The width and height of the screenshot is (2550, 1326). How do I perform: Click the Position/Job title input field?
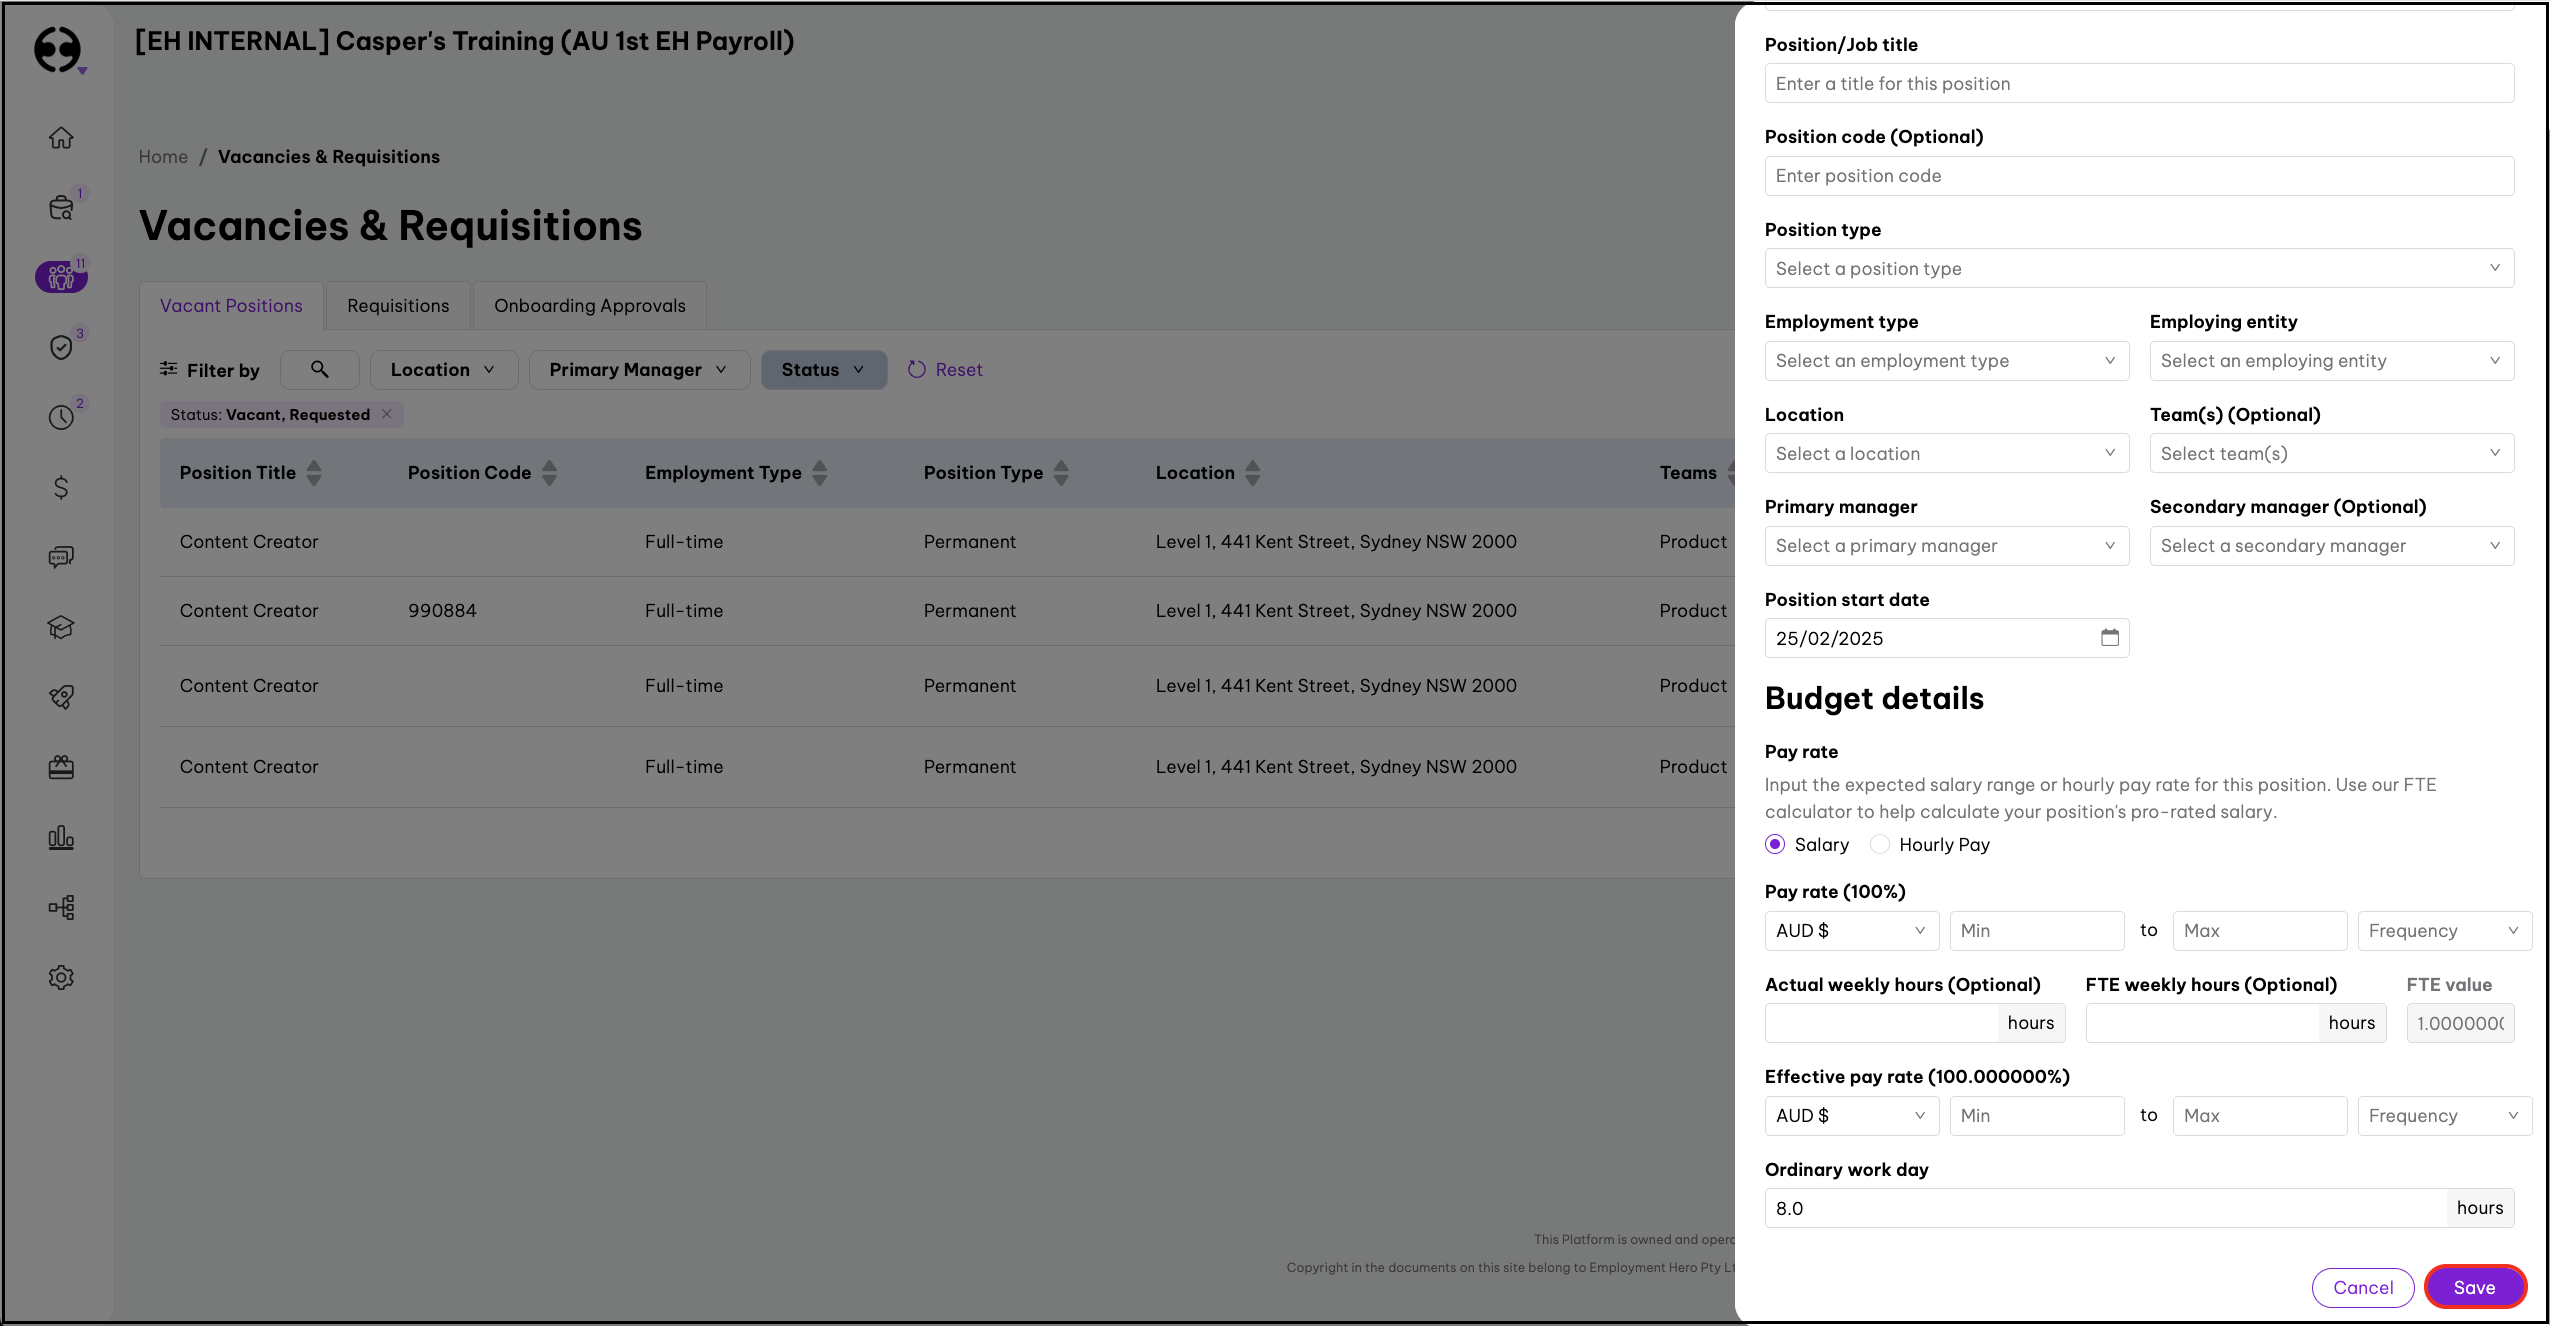(x=2138, y=84)
